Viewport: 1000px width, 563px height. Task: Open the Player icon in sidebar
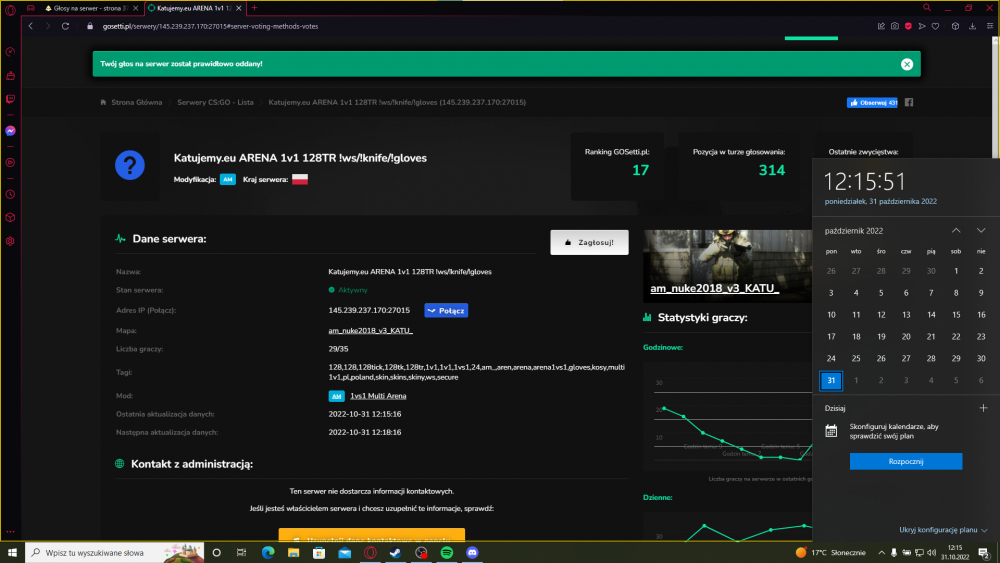tap(10, 163)
